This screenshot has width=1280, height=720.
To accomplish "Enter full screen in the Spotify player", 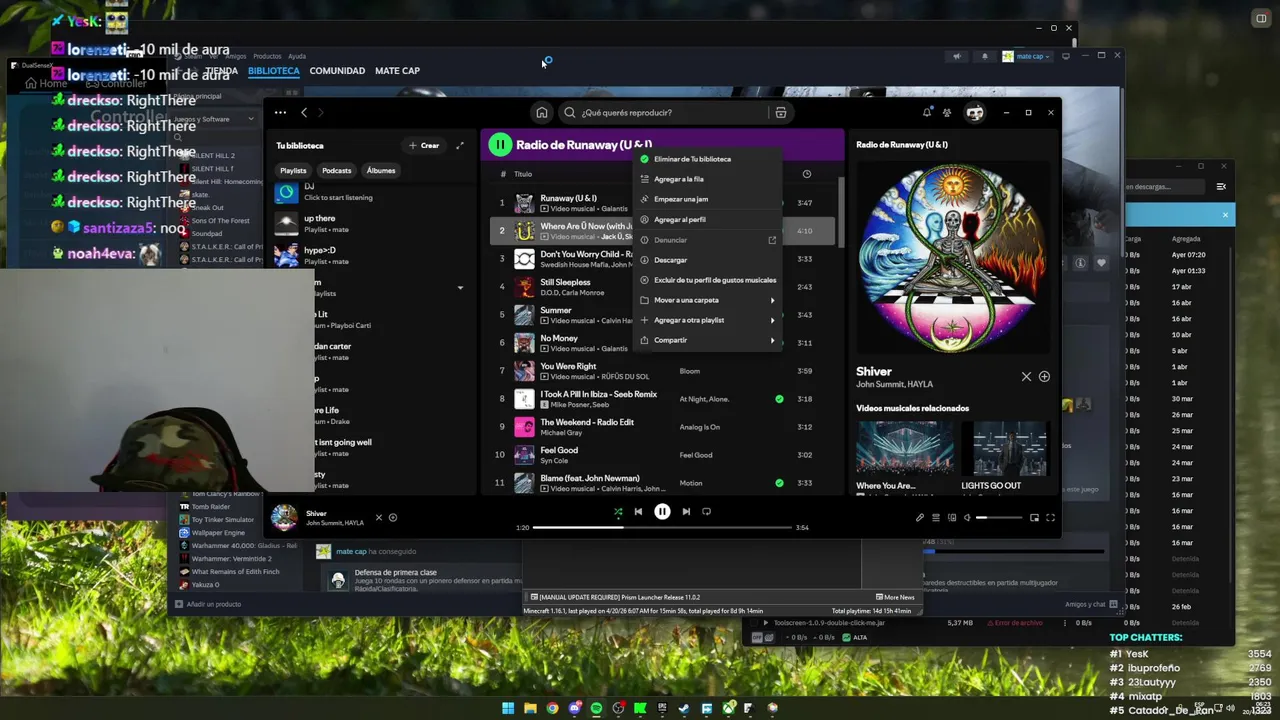I will pos(1050,517).
